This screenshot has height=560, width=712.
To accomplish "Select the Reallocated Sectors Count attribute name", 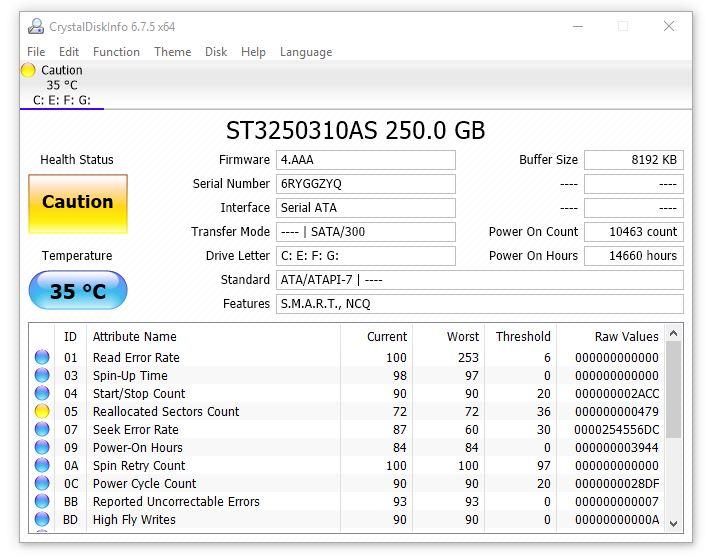I will coord(166,411).
